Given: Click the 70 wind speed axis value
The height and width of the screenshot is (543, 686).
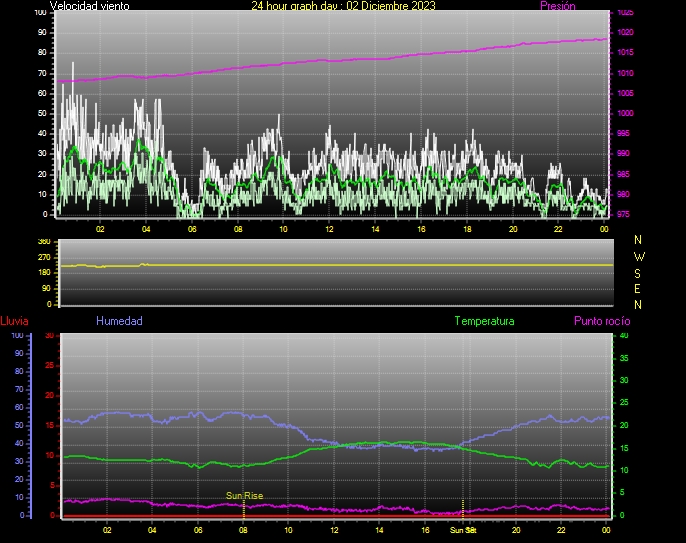Looking at the screenshot, I should 42,74.
